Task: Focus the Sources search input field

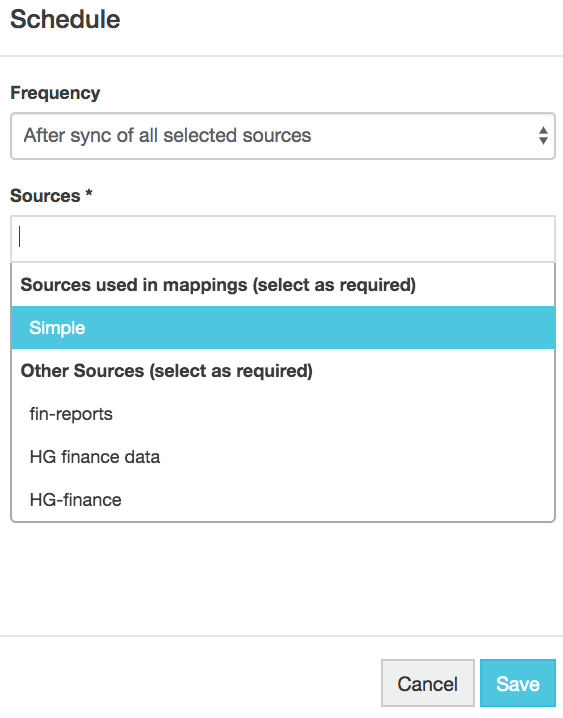Action: pos(282,239)
